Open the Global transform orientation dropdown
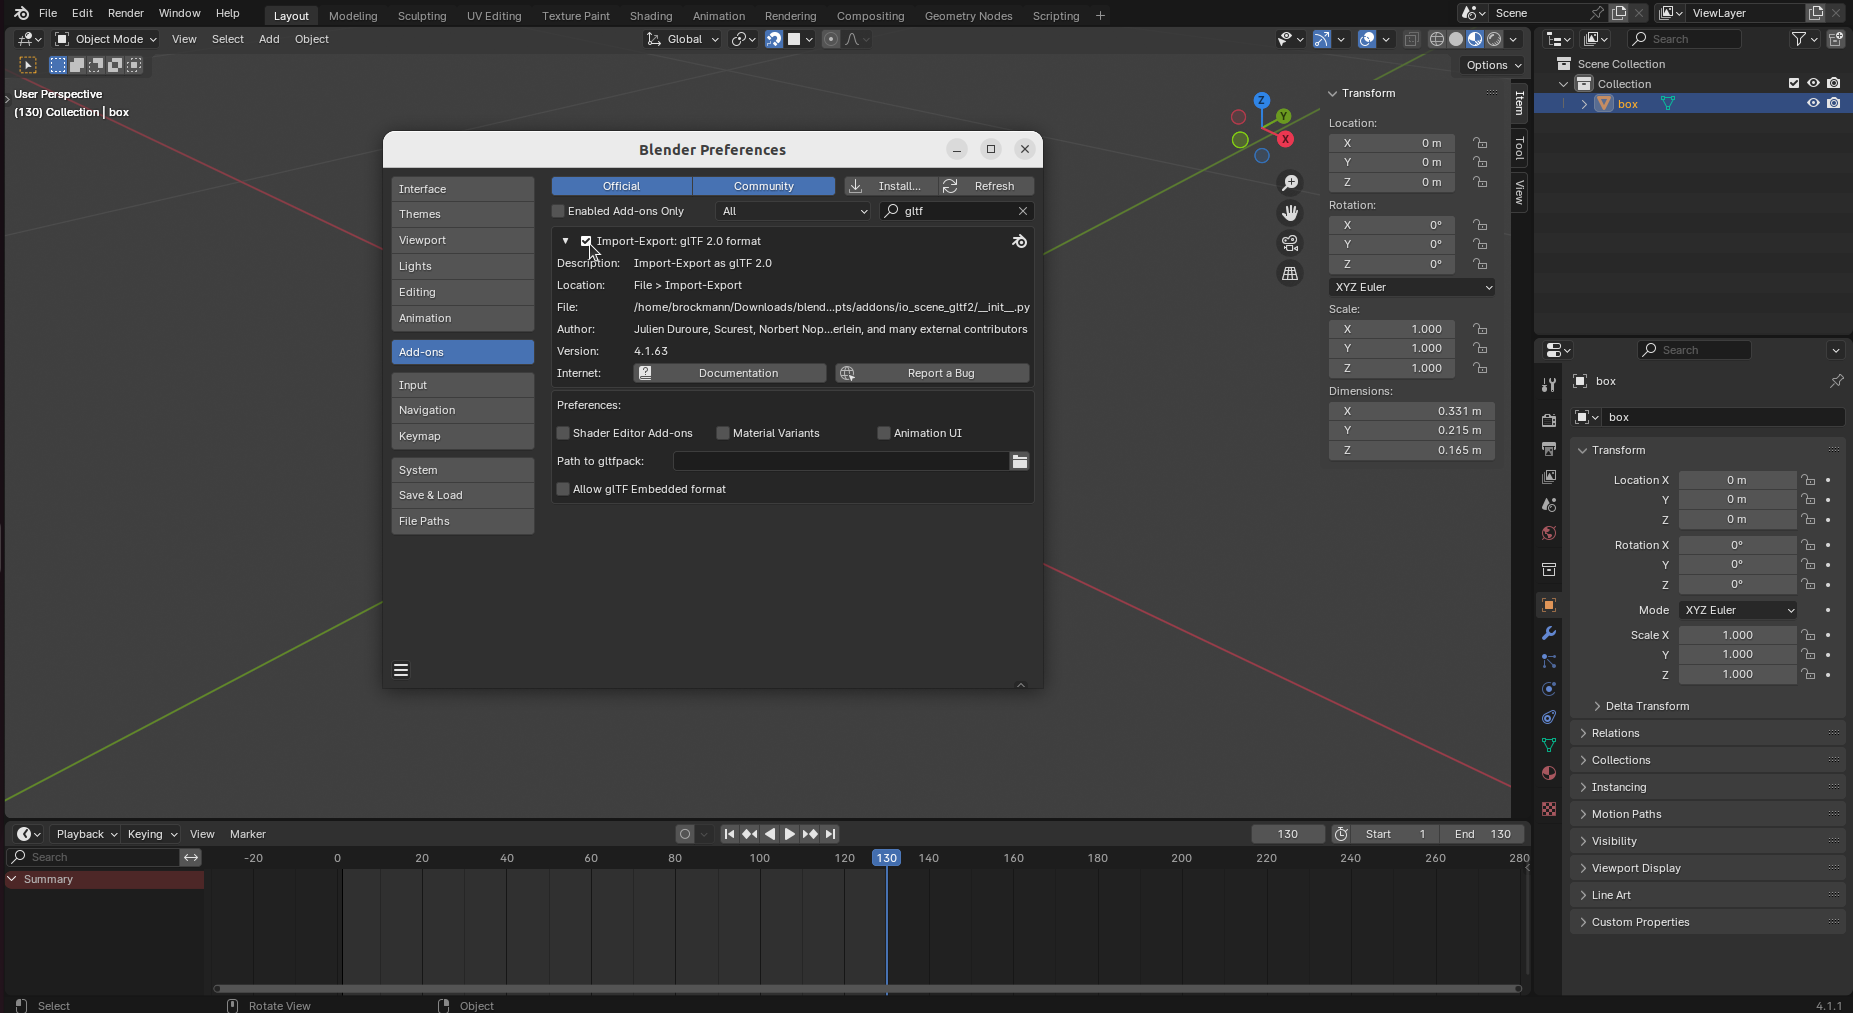 point(683,39)
